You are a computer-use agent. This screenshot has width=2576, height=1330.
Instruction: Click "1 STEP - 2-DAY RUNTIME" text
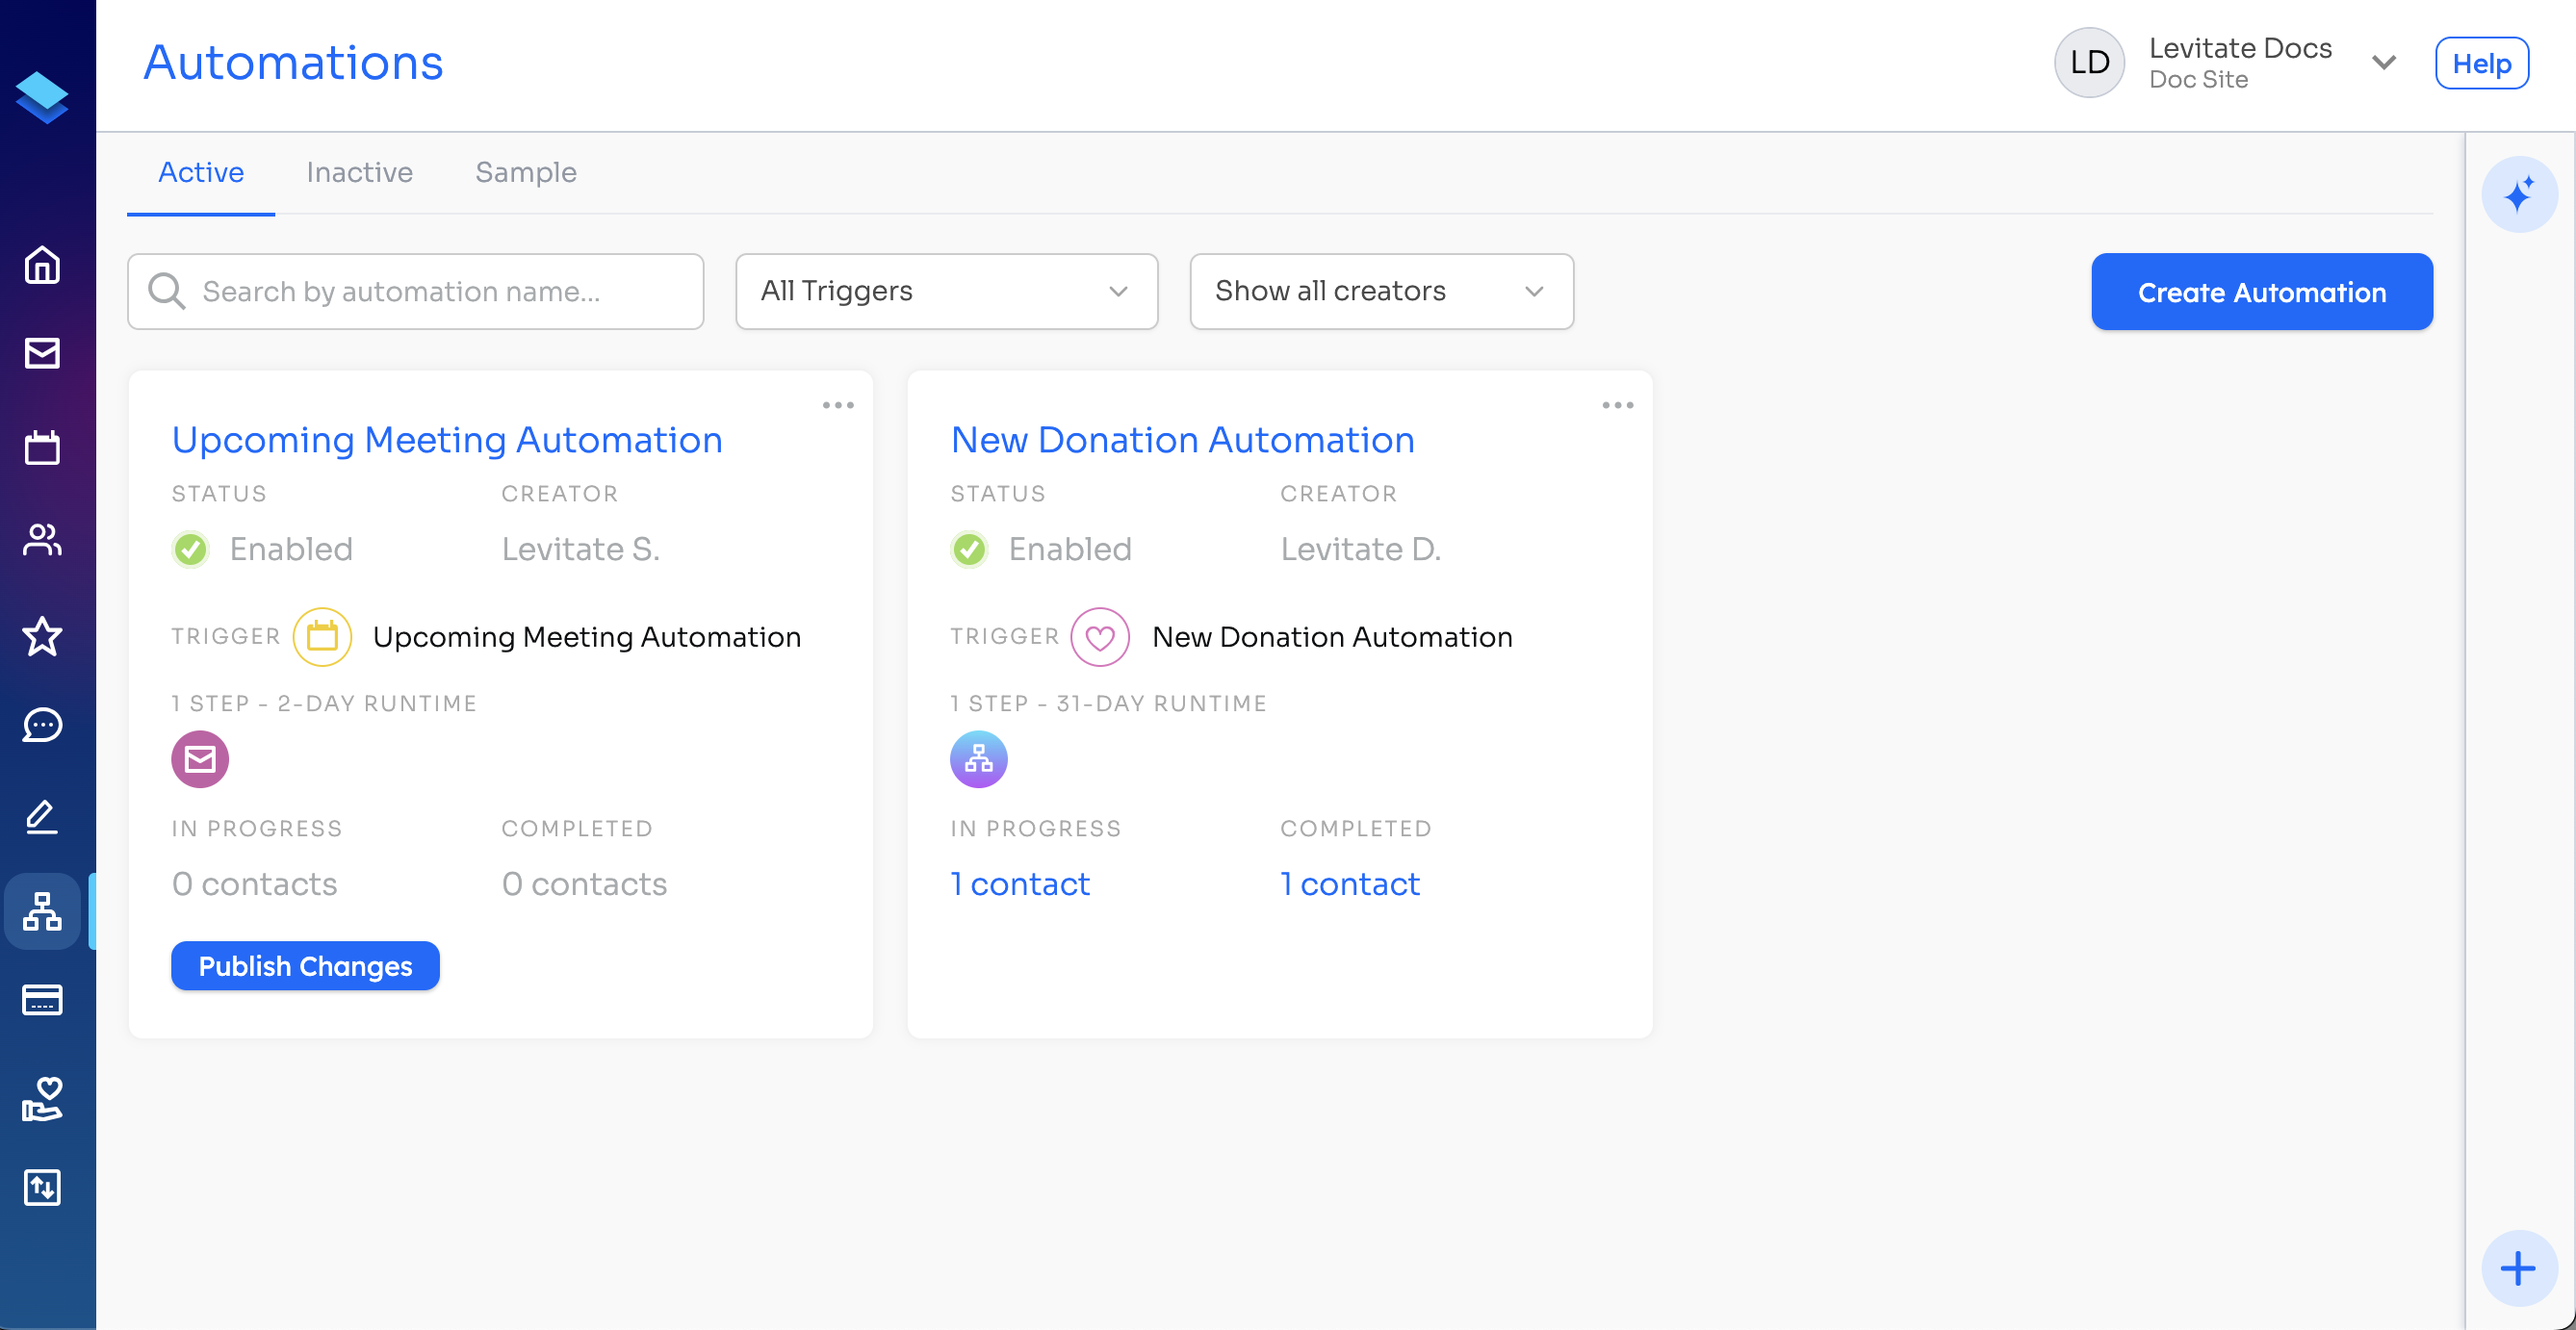click(324, 703)
